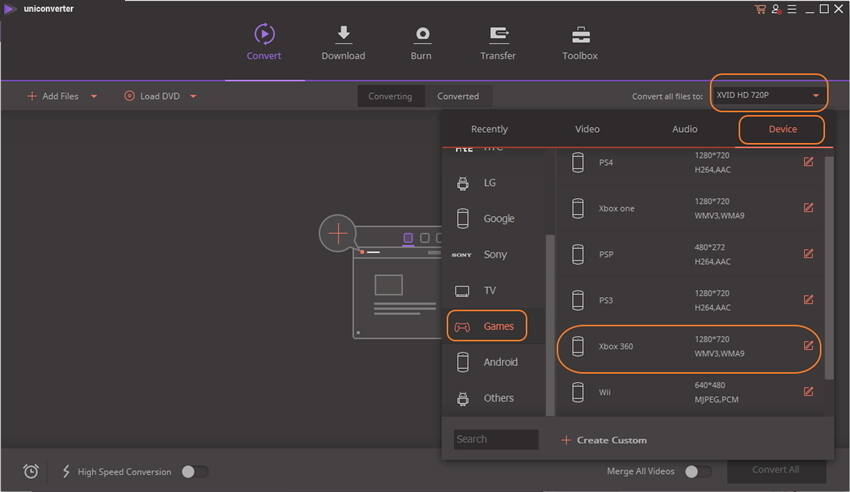
Task: Choose the Games device category
Action: (x=494, y=326)
